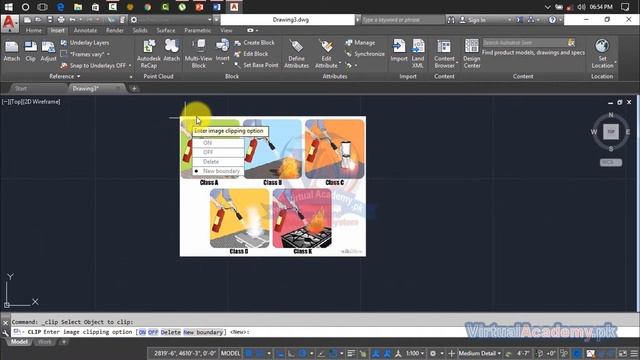This screenshot has height=360, width=640.
Task: Click the fire extinguisher image
Action: 273,187
